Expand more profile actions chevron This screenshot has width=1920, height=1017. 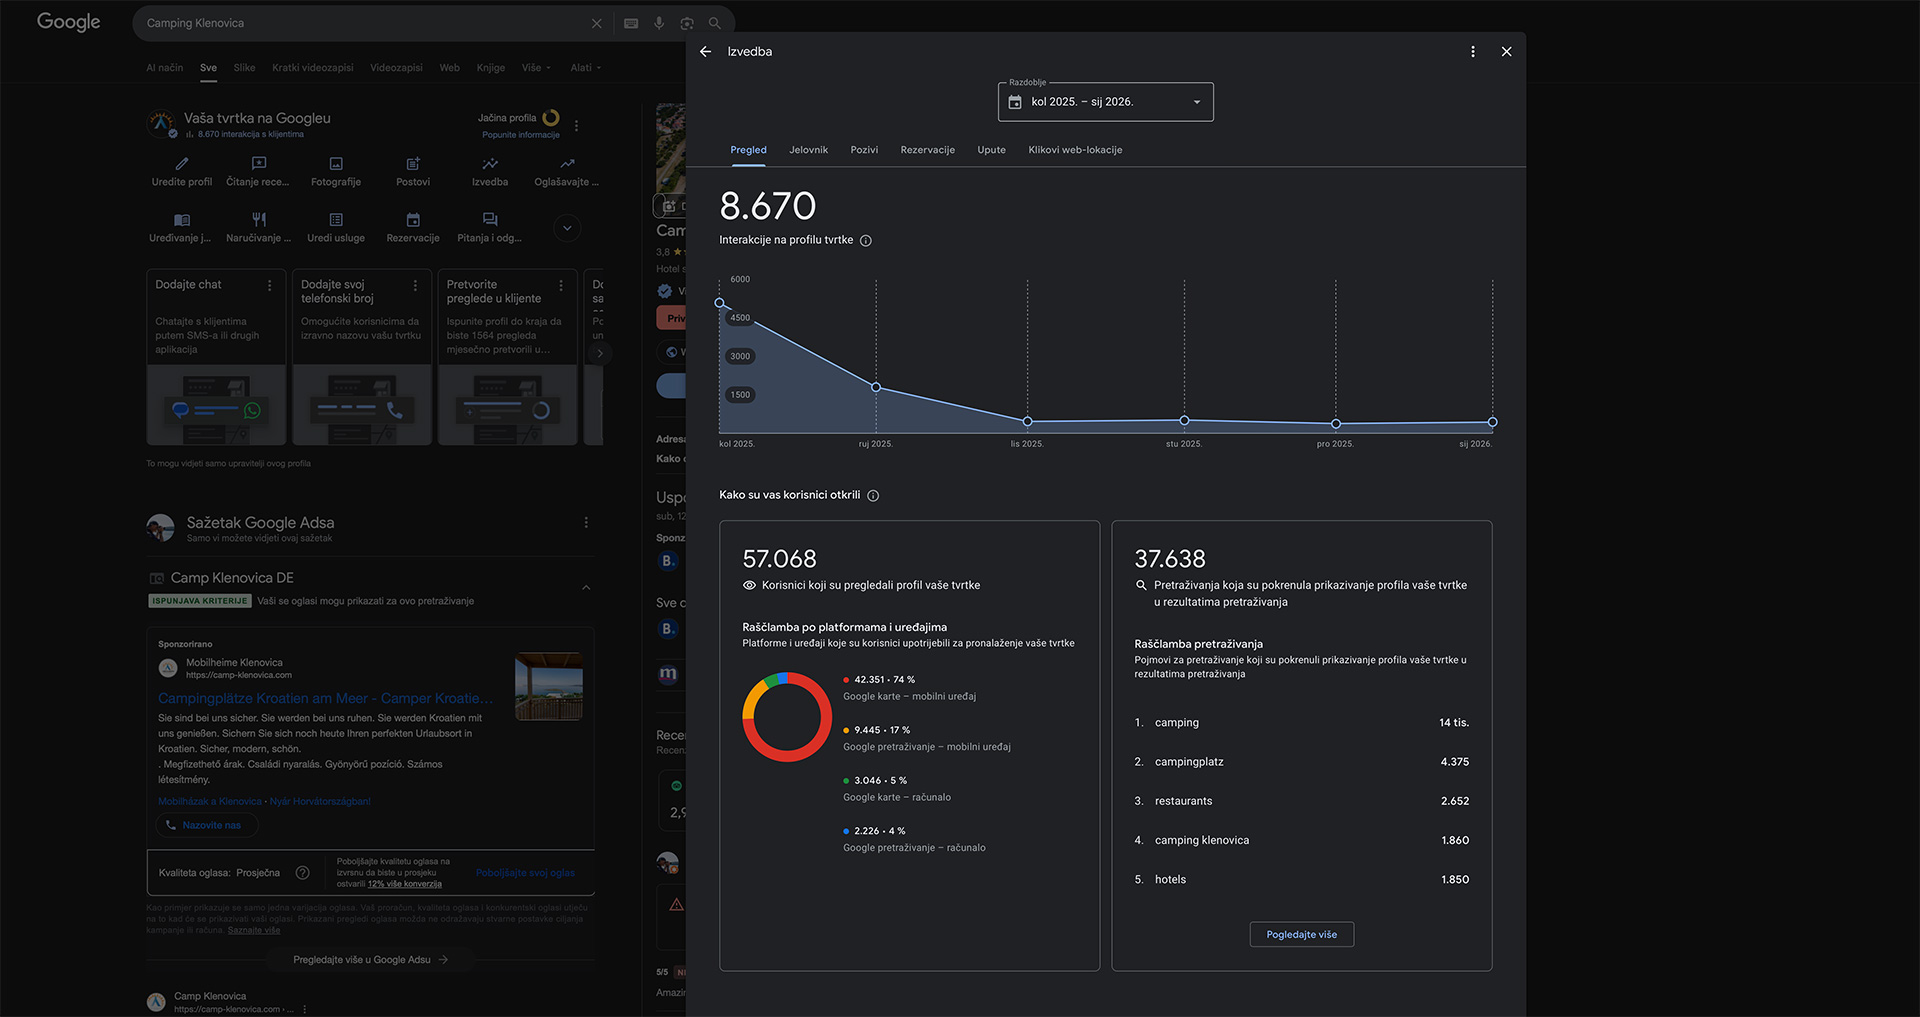(x=567, y=228)
